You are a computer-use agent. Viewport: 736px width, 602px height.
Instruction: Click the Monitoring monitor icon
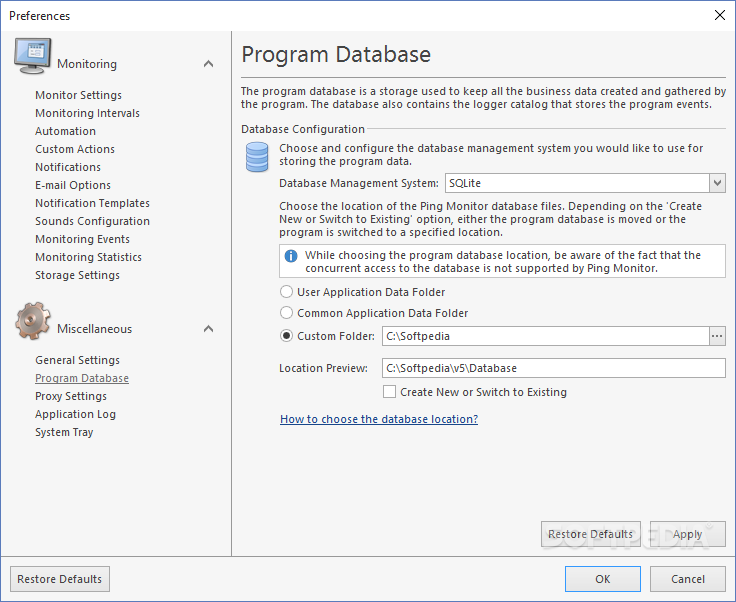32,57
